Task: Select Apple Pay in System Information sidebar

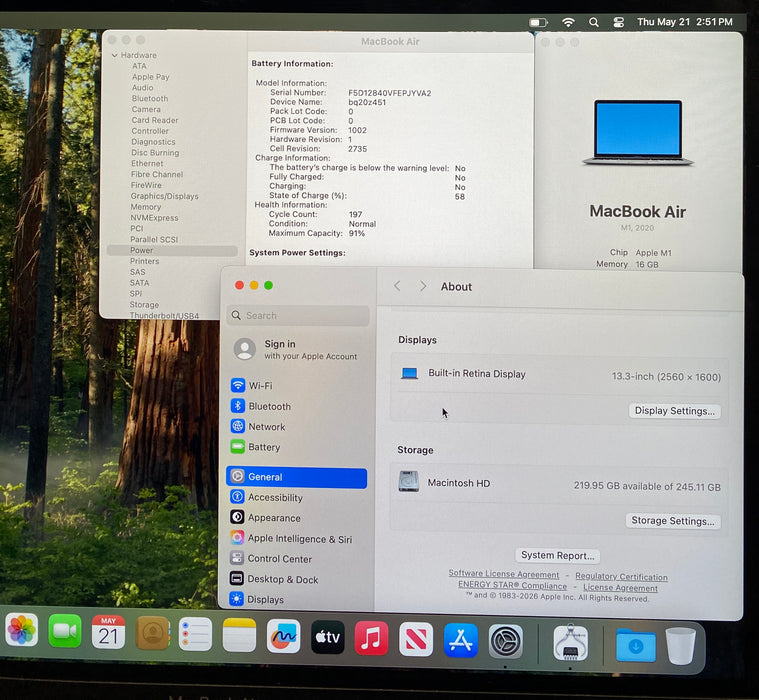Action: click(x=151, y=77)
